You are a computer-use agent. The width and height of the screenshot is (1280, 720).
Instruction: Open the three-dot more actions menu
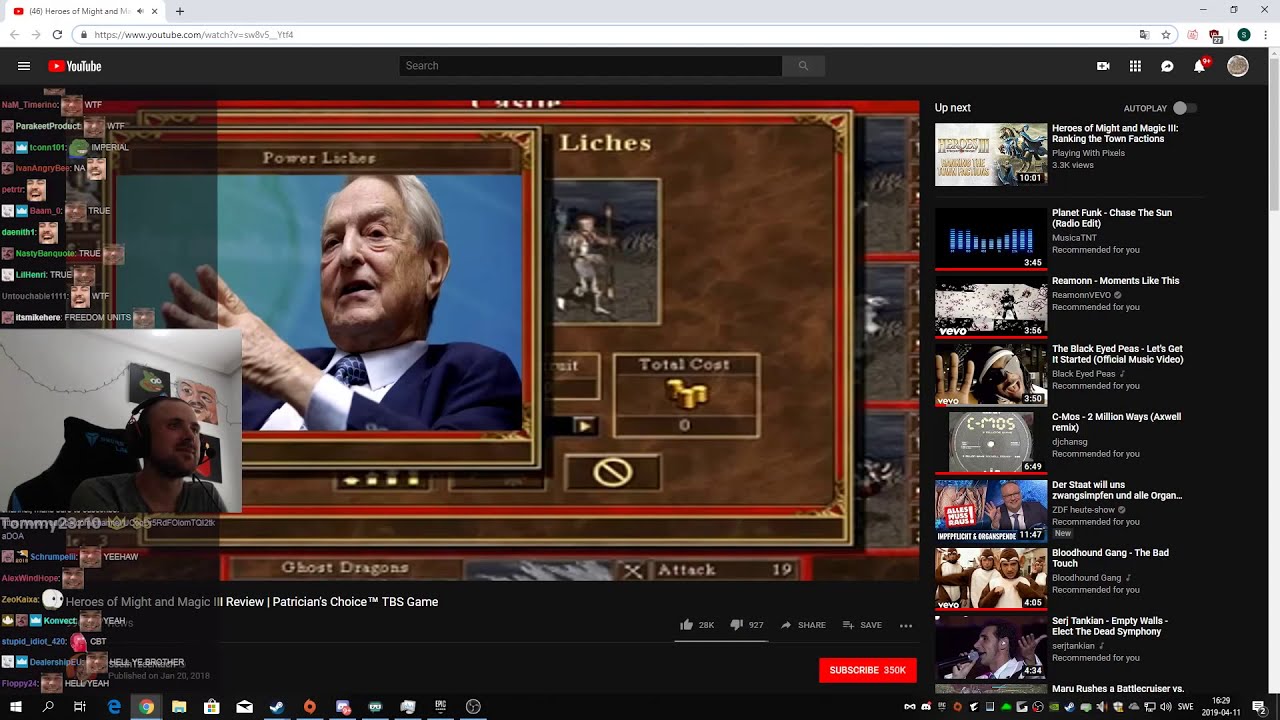pyautogui.click(x=906, y=625)
